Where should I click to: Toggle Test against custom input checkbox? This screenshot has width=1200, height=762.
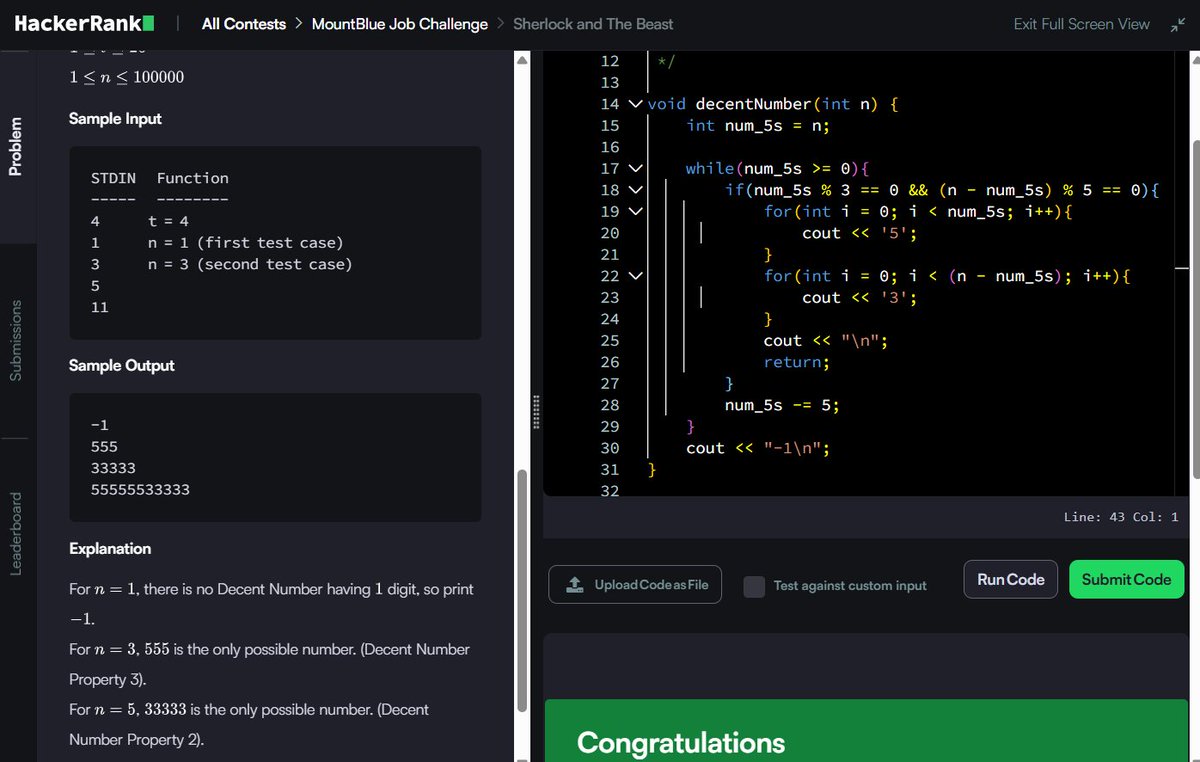click(754, 586)
